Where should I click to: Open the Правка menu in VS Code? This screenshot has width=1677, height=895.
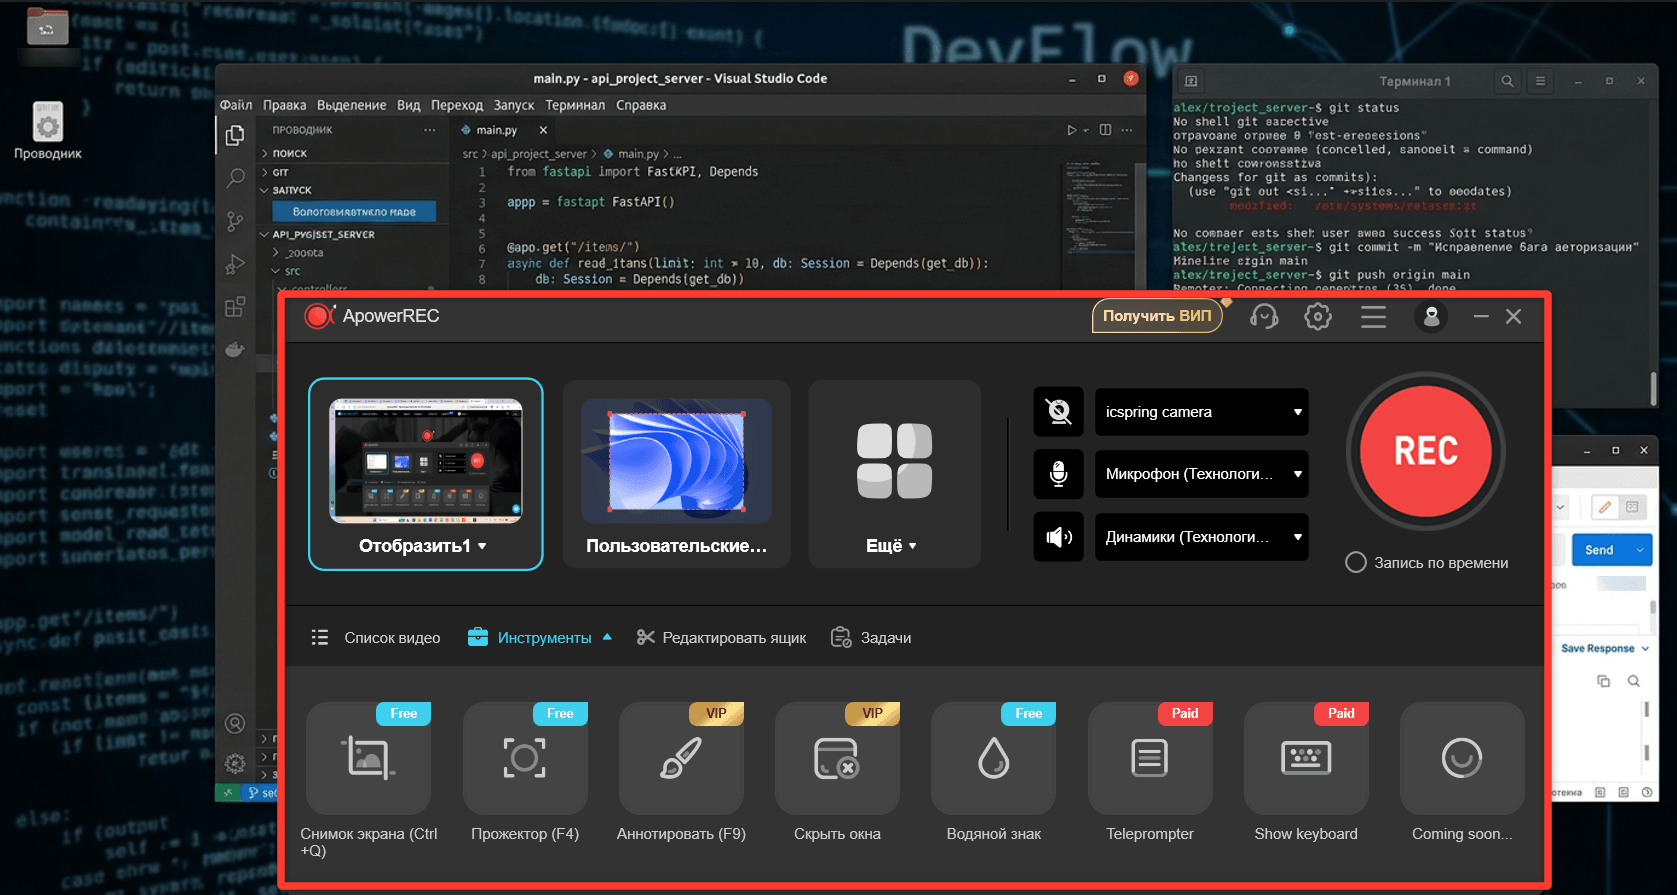[x=285, y=105]
